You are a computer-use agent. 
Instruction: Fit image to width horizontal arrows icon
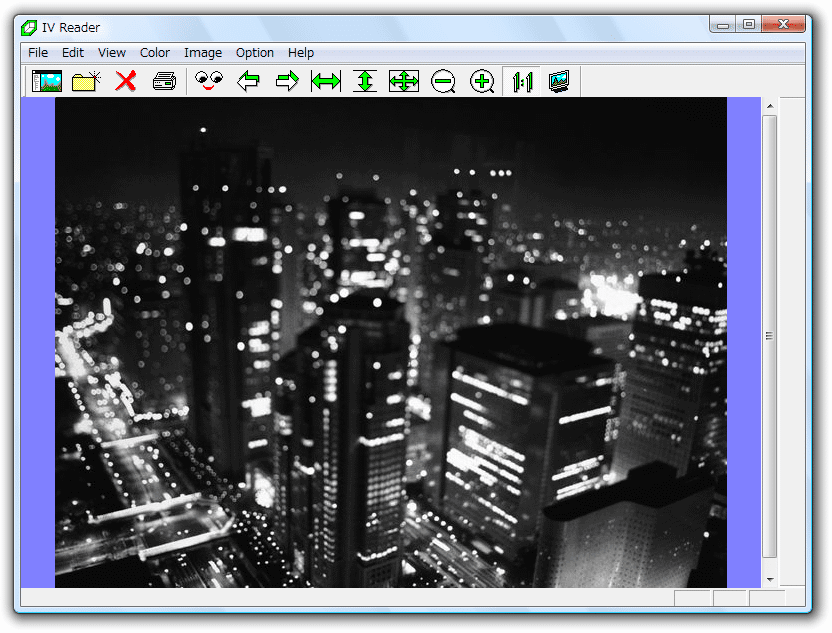326,81
